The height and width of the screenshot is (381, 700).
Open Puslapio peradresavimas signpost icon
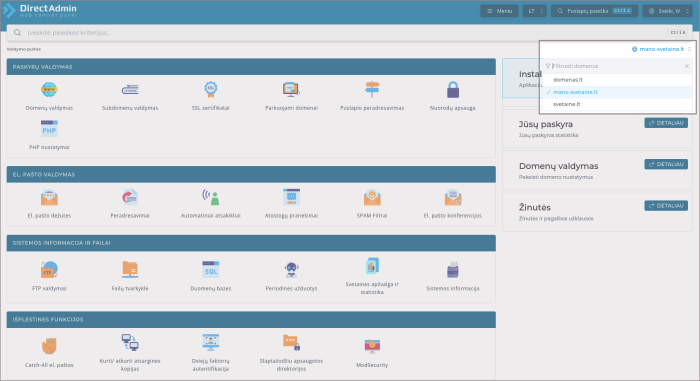[372, 90]
